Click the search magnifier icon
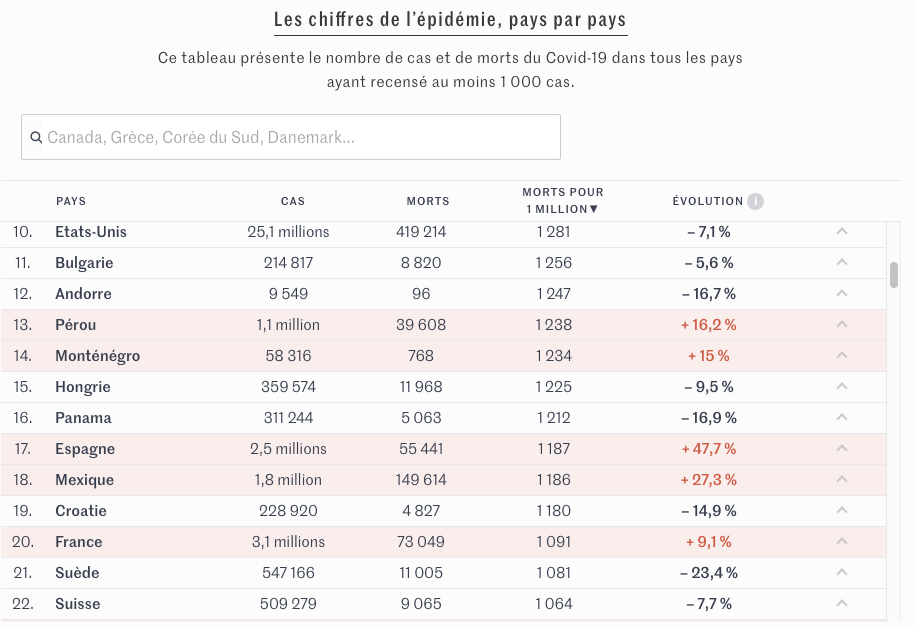Viewport: 917px width, 626px height. point(36,138)
